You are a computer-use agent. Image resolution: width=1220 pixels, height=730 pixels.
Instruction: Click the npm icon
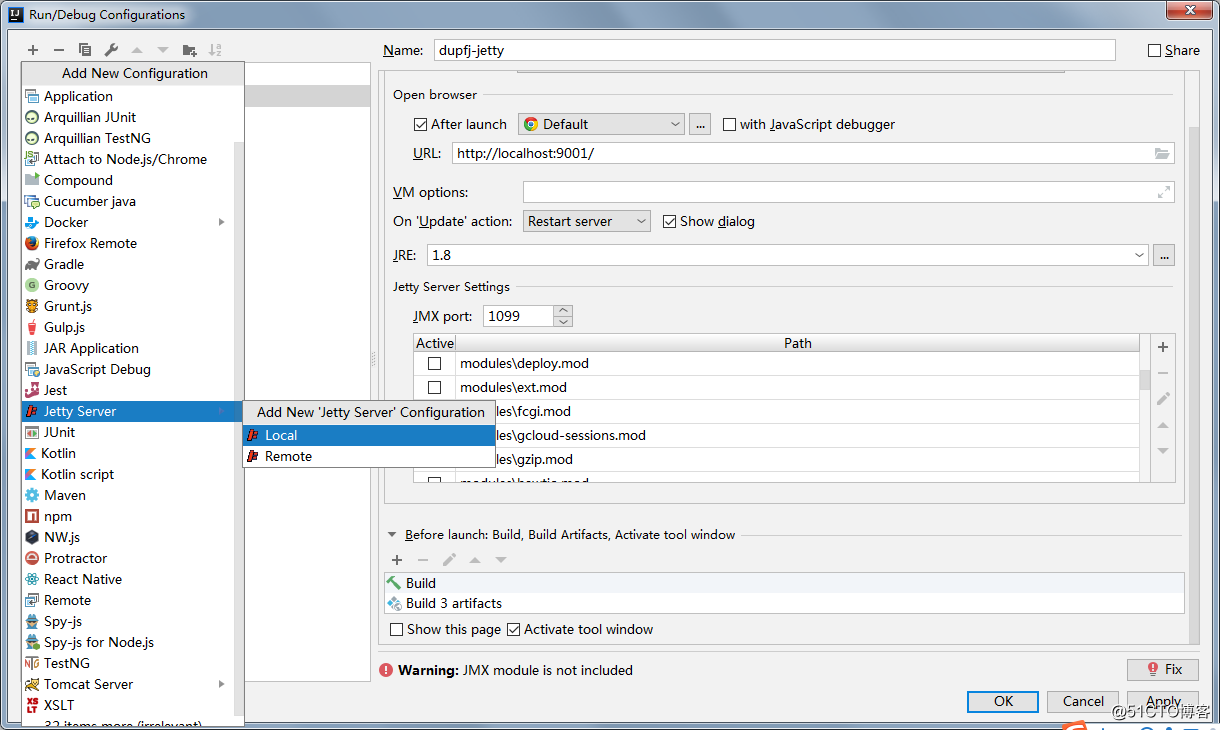click(x=32, y=516)
